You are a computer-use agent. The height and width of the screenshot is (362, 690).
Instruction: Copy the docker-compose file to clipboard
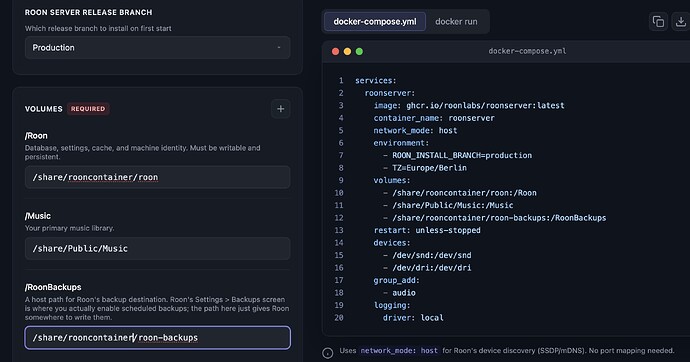658,22
